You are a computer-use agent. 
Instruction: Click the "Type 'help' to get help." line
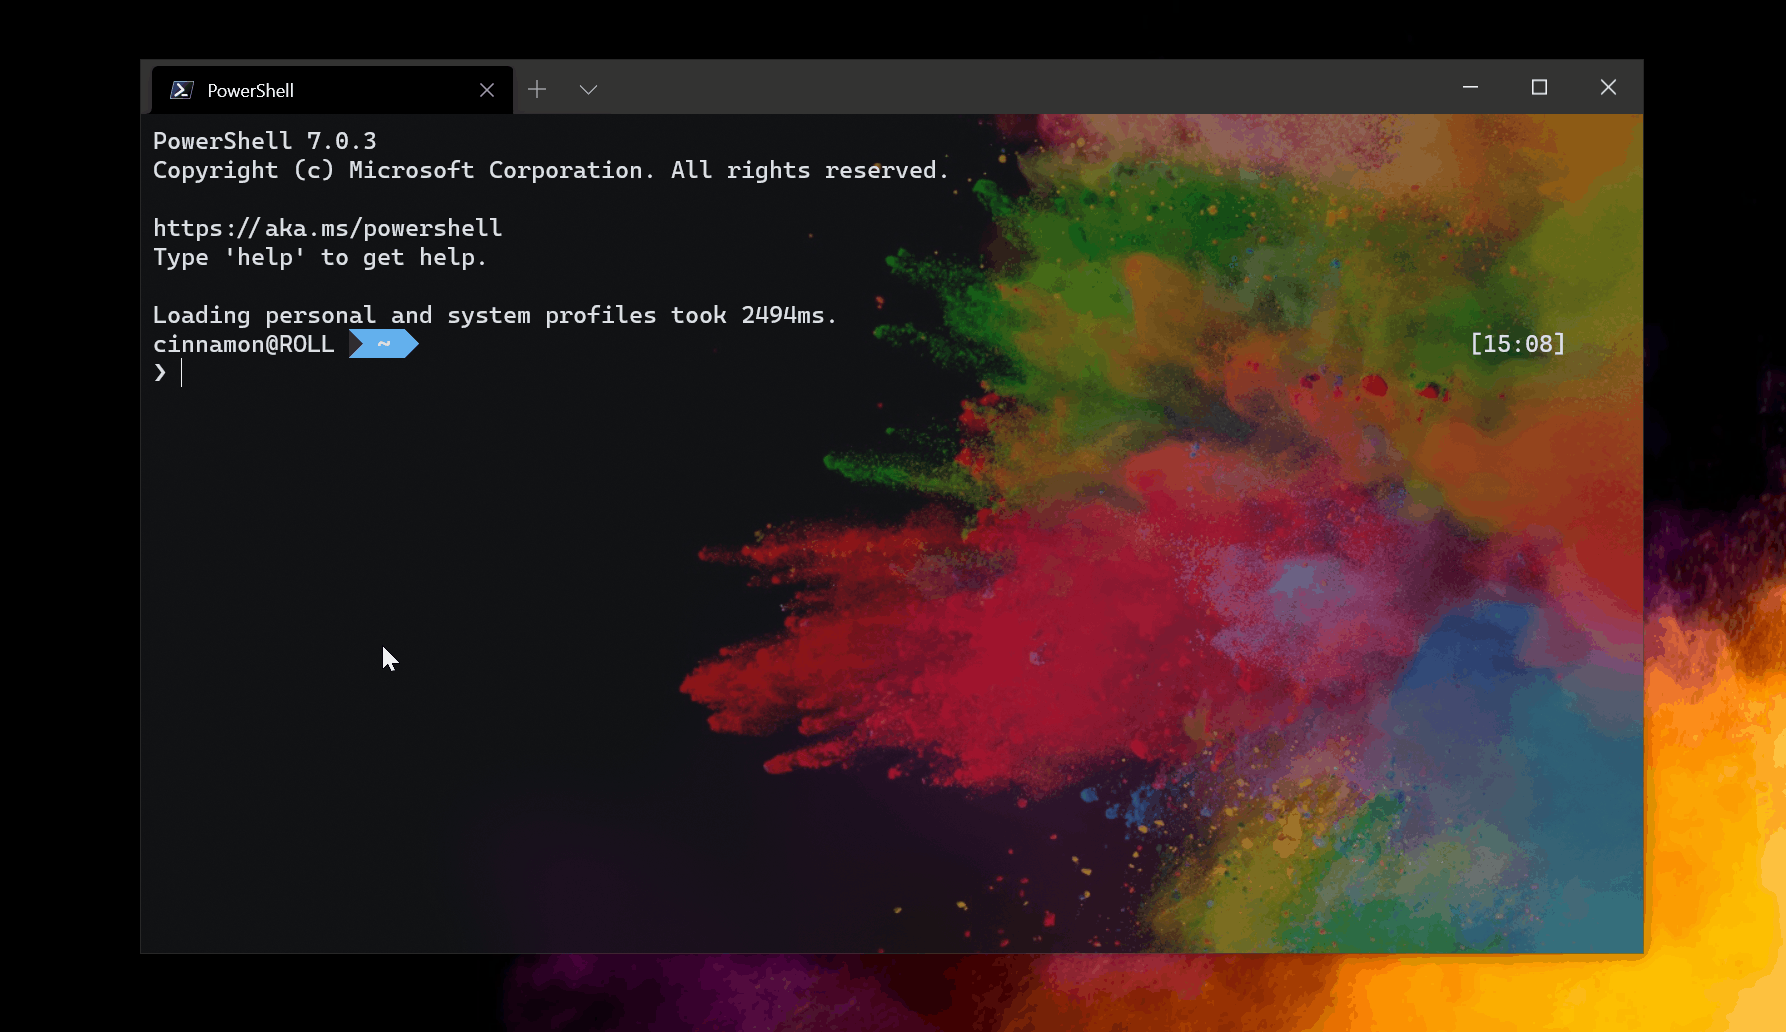(x=319, y=257)
